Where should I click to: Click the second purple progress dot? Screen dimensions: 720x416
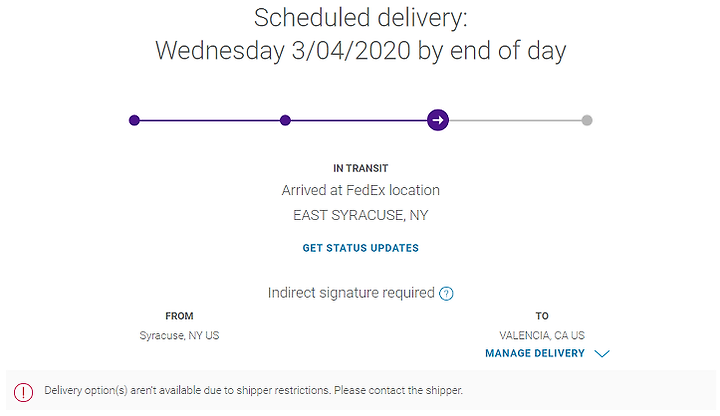tap(285, 120)
